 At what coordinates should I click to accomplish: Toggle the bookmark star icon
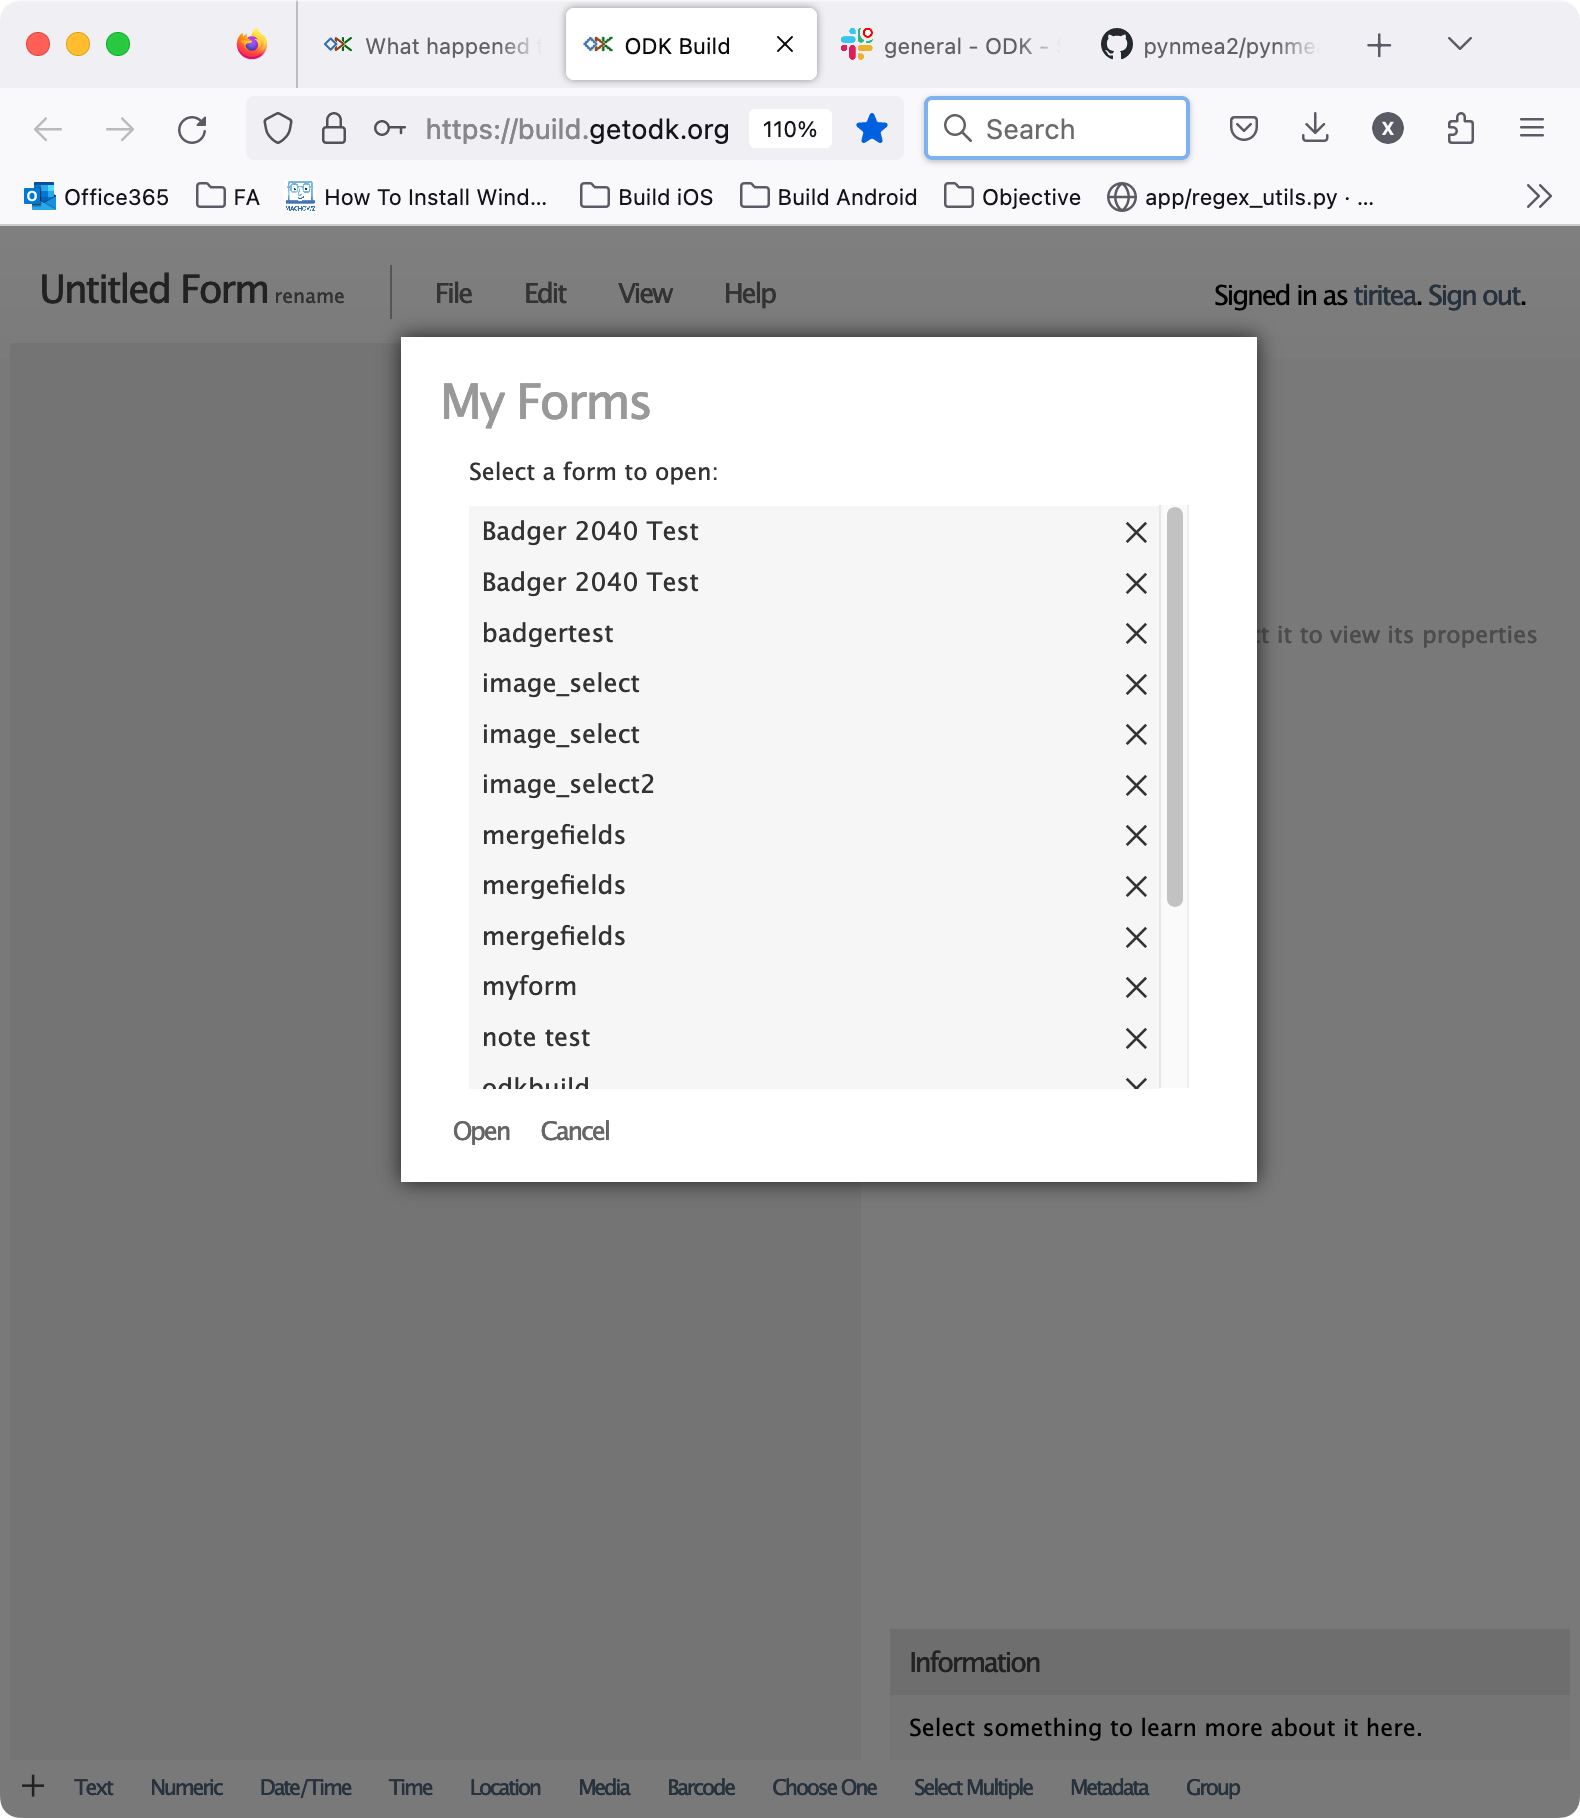point(872,128)
